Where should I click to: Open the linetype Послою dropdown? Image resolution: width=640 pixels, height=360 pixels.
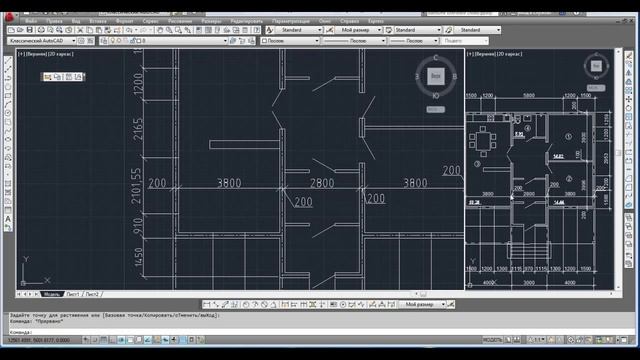tap(383, 41)
